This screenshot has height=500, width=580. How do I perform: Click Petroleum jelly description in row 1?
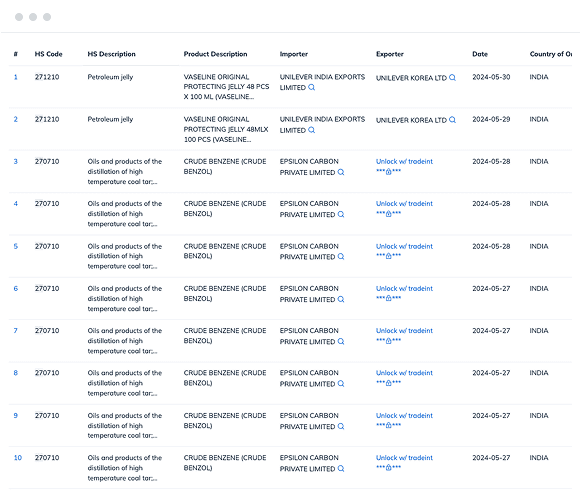click(x=110, y=77)
